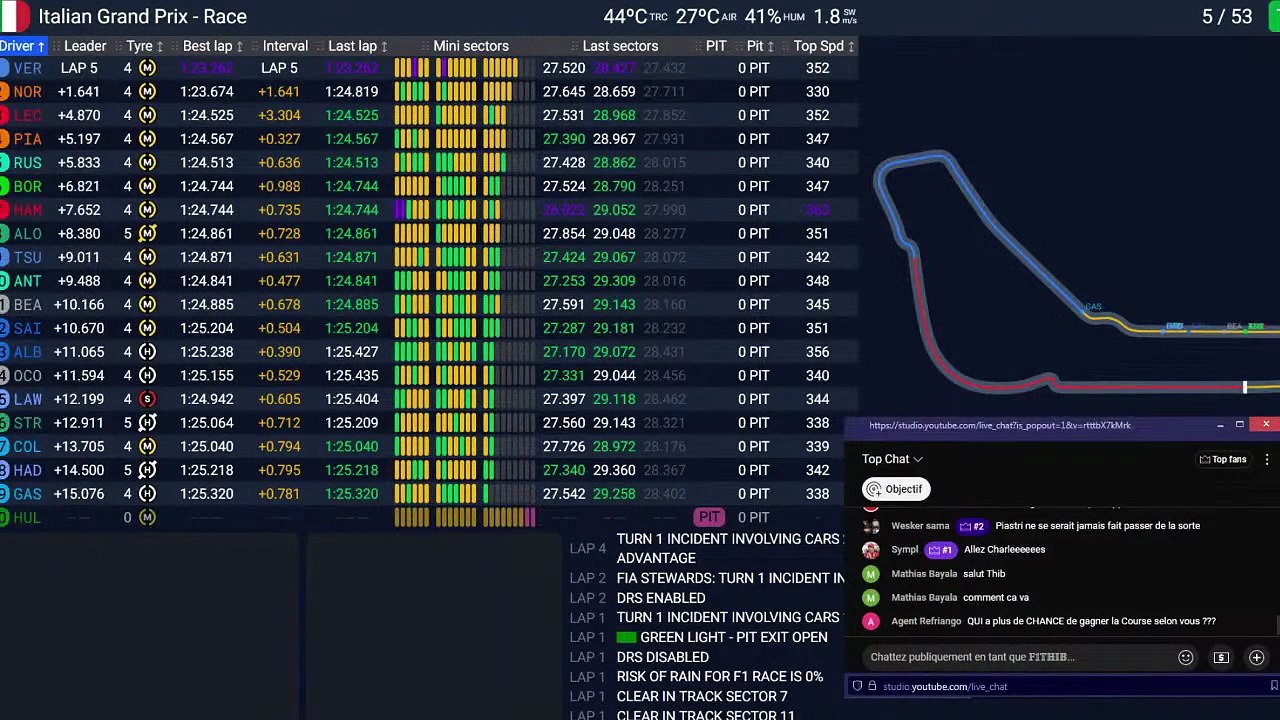The height and width of the screenshot is (720, 1280).
Task: Click the medium tyre icon in COL row
Action: tap(147, 447)
